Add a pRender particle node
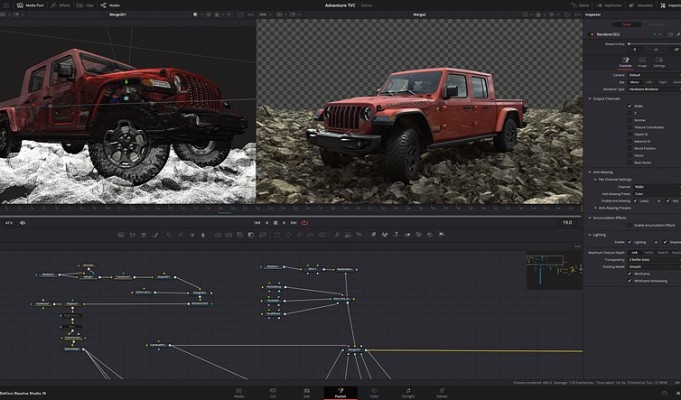The width and height of the screenshot is (681, 400). point(359,235)
